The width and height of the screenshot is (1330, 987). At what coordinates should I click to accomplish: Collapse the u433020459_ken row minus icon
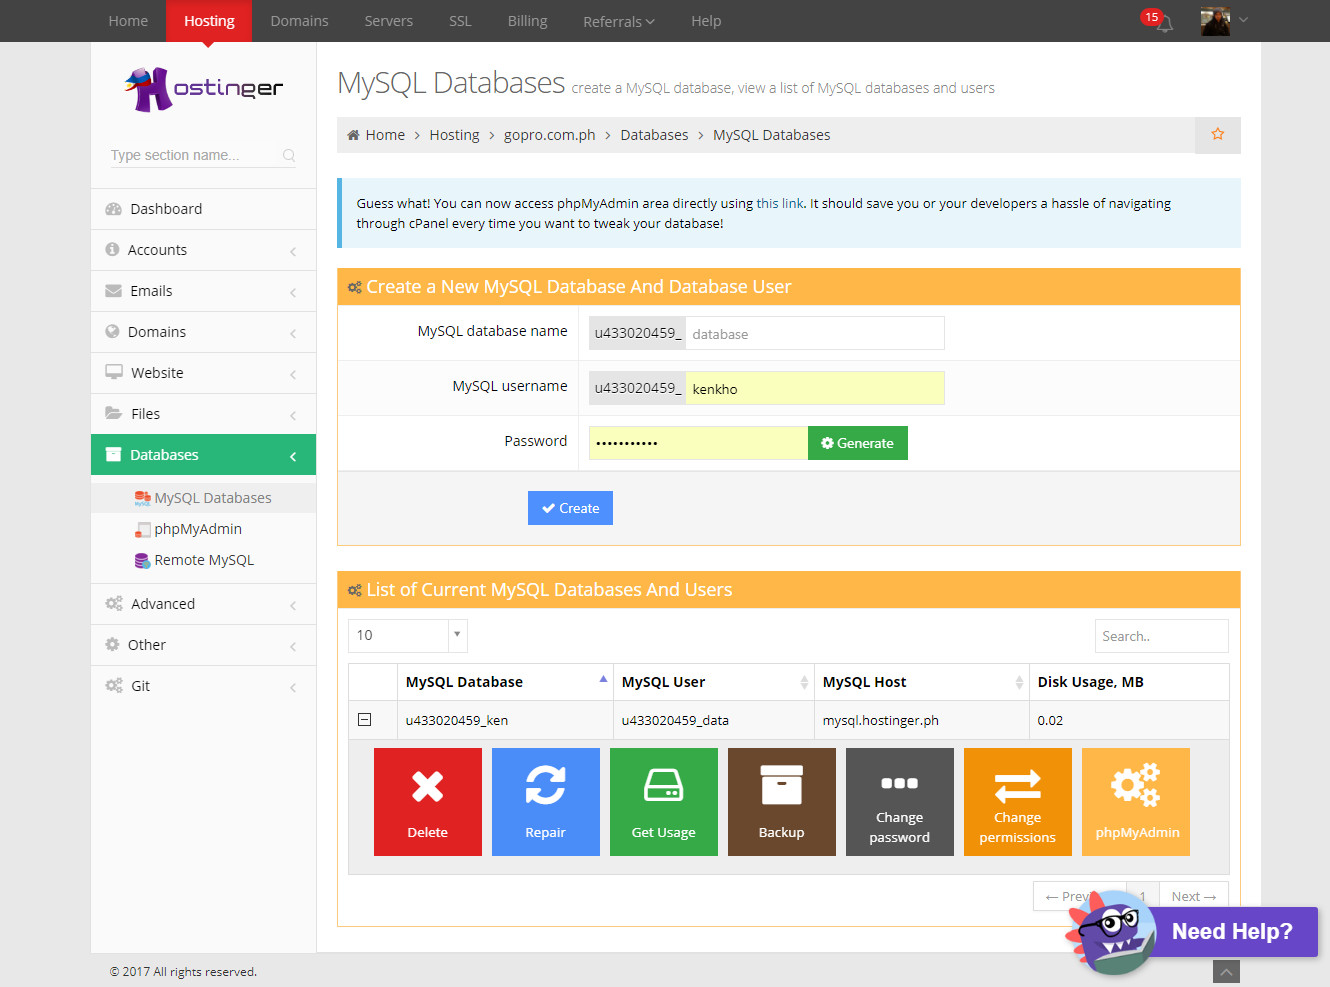tap(365, 720)
